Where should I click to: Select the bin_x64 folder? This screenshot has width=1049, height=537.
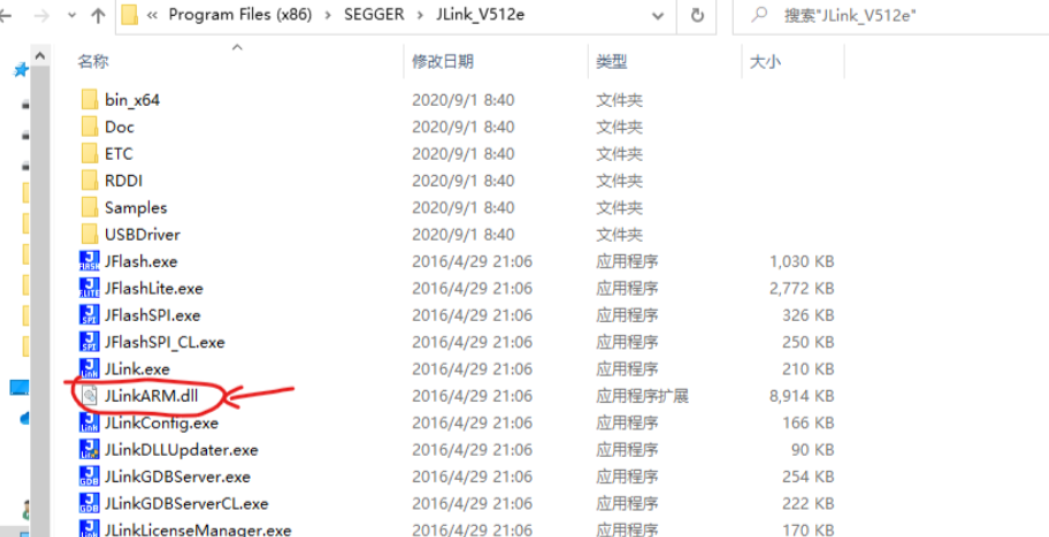[132, 100]
